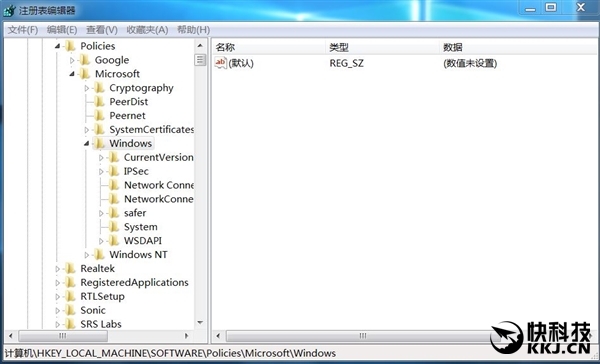Sort by the 数据 column header
Viewport: 600px width, 364px height.
click(x=518, y=47)
